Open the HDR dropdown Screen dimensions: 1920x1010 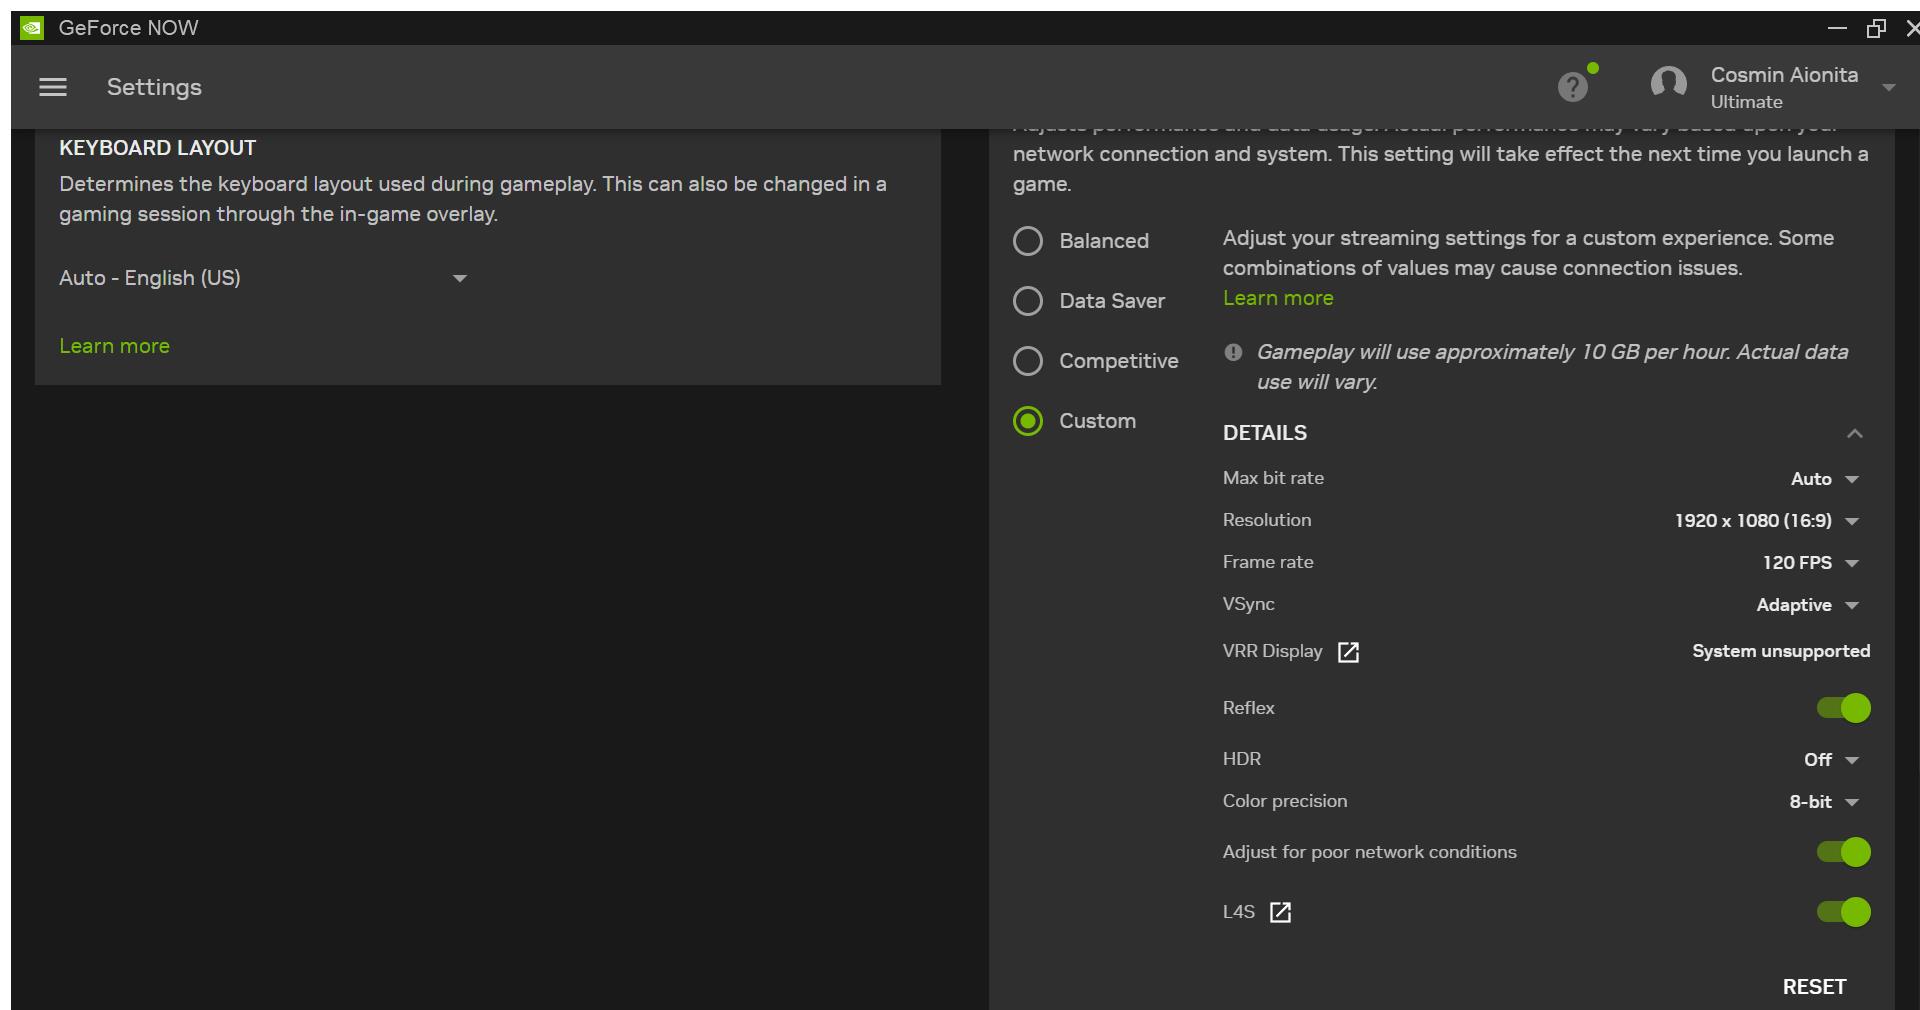coord(1831,760)
